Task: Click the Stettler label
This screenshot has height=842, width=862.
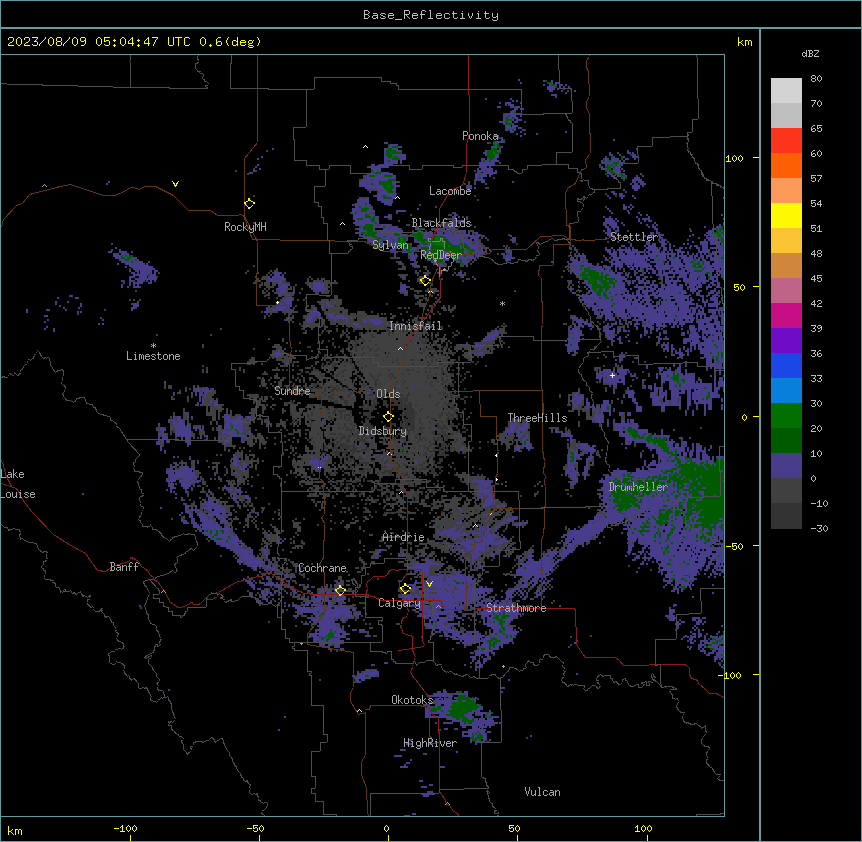Action: (634, 237)
